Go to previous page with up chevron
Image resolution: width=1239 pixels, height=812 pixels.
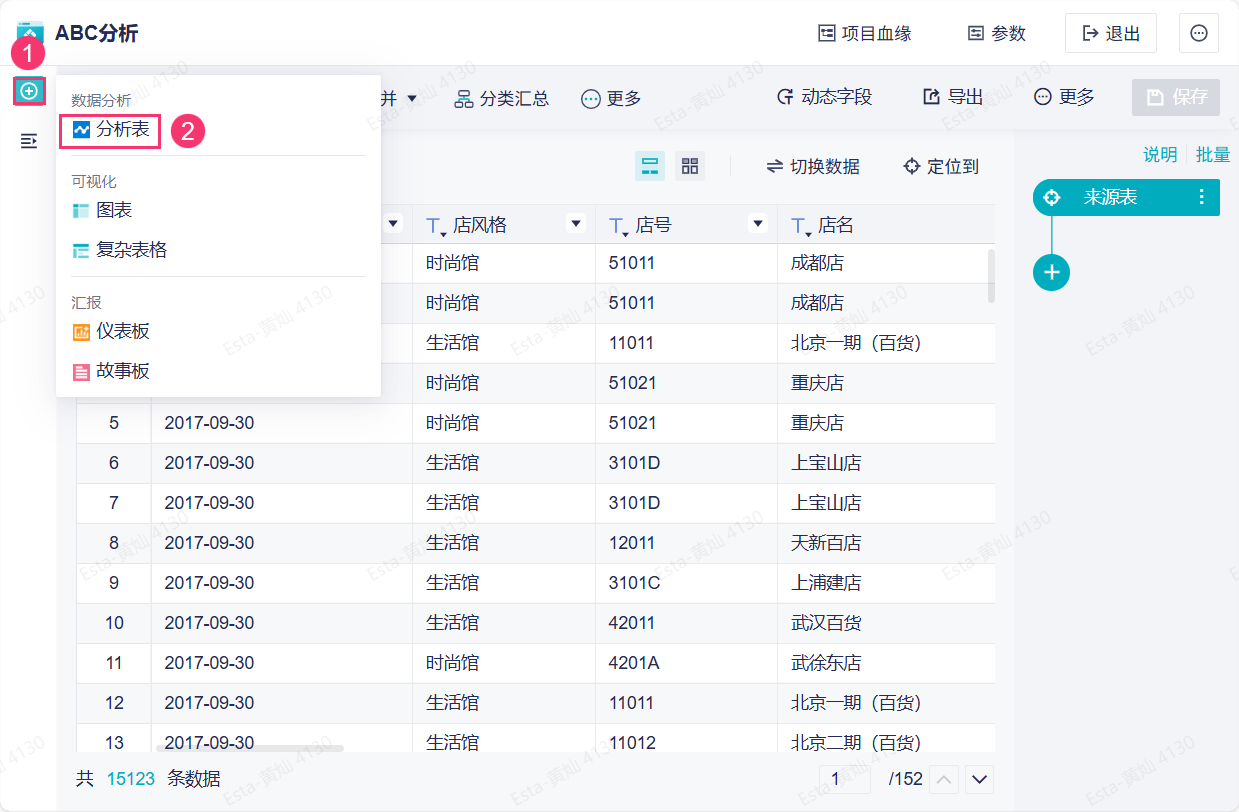click(x=945, y=779)
